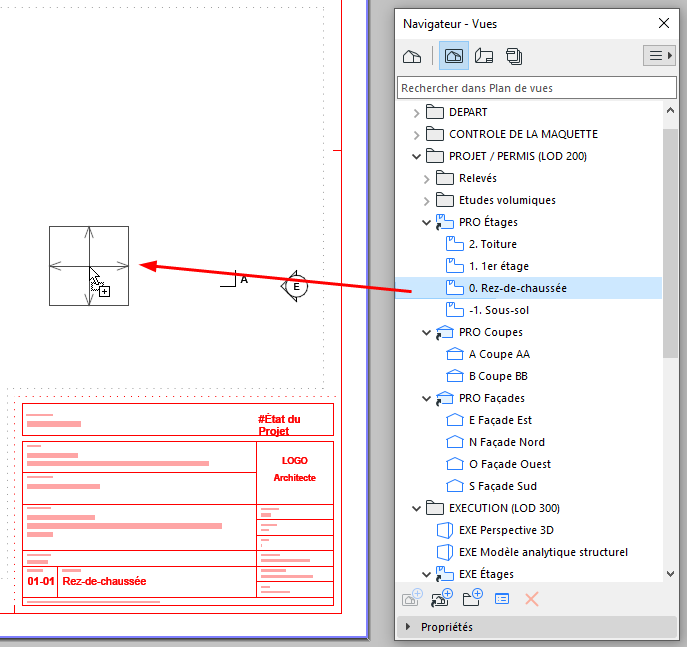Expand the Relevés folder
687x647 pixels.
[426, 179]
